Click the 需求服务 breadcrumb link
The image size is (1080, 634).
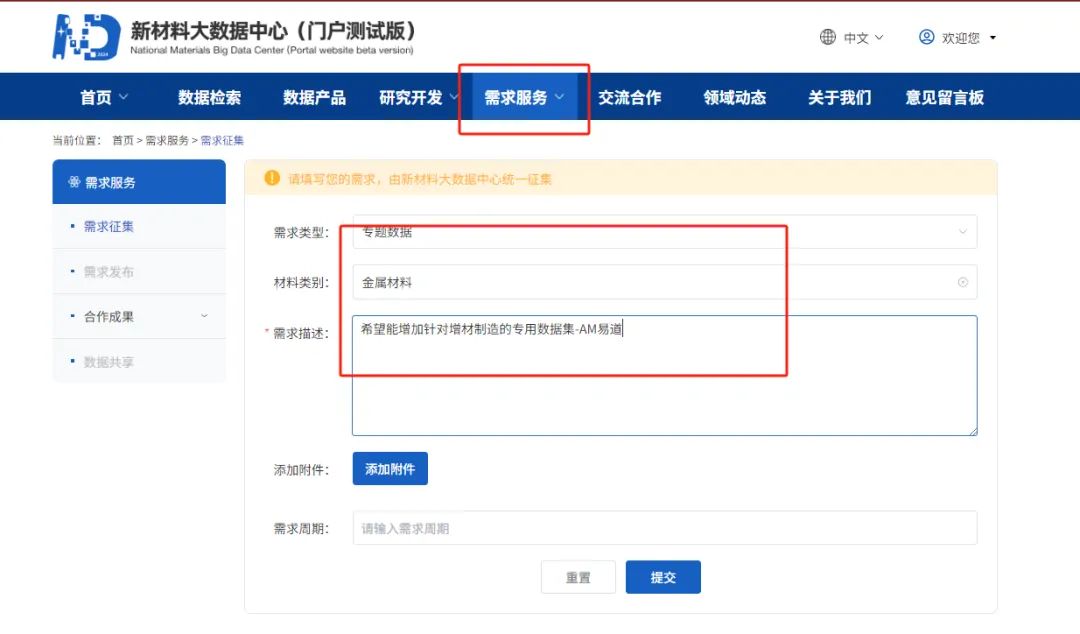167,140
